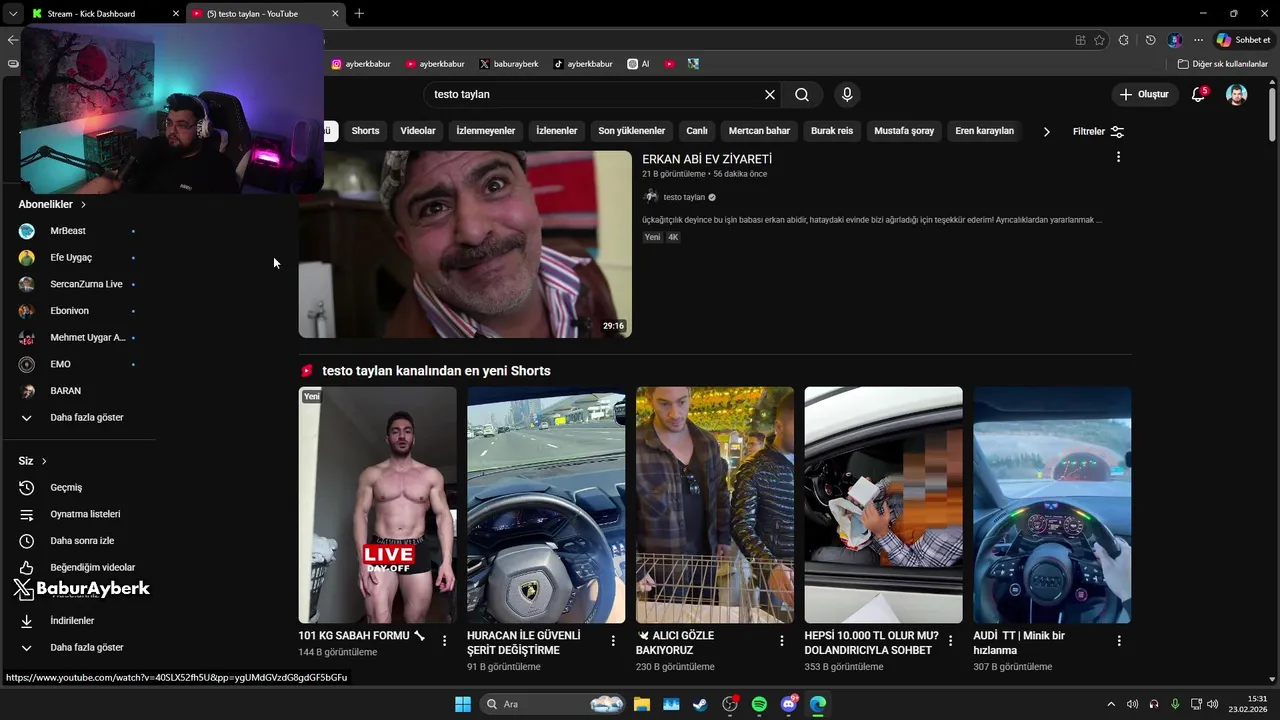Open Spotify from the taskbar

click(759, 704)
